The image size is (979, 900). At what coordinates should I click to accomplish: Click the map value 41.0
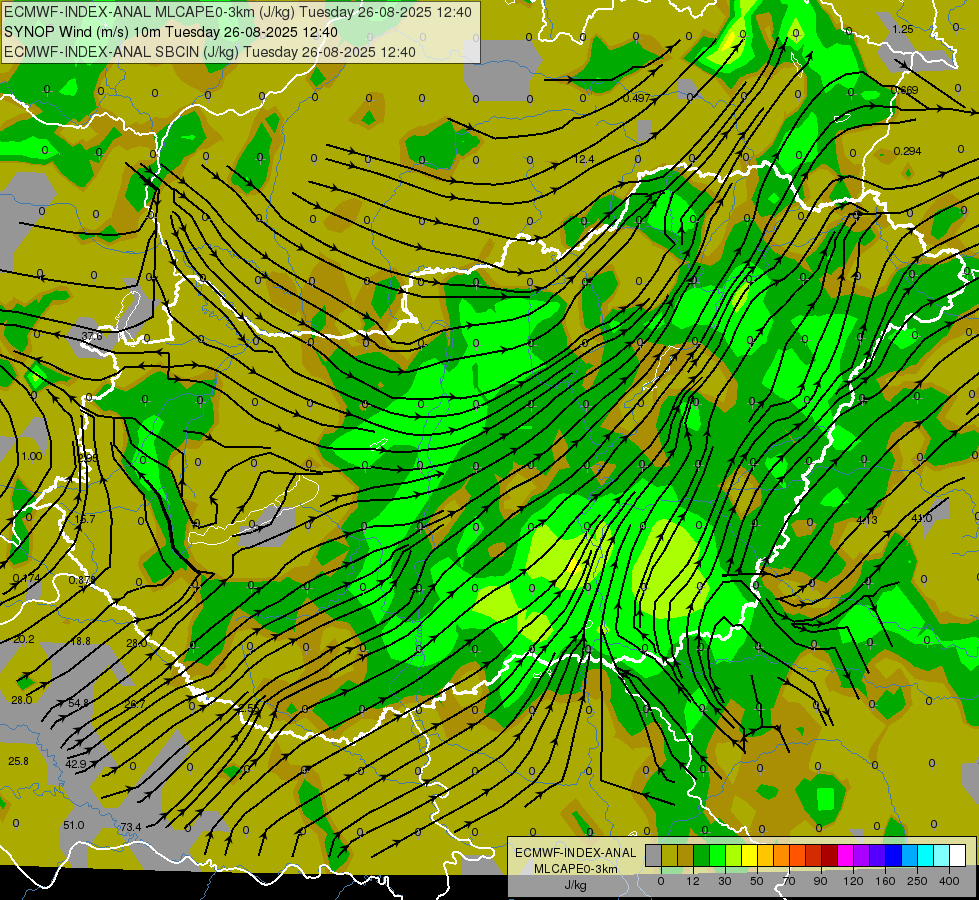point(922,518)
